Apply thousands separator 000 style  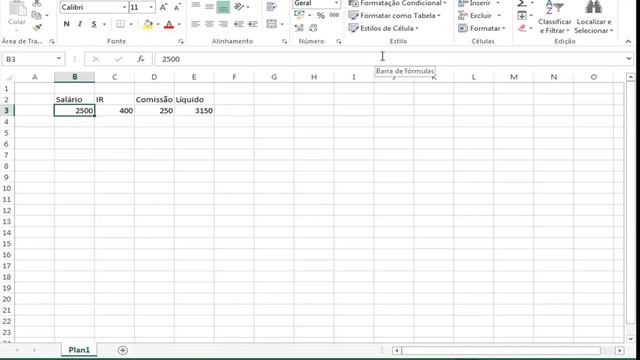(334, 16)
